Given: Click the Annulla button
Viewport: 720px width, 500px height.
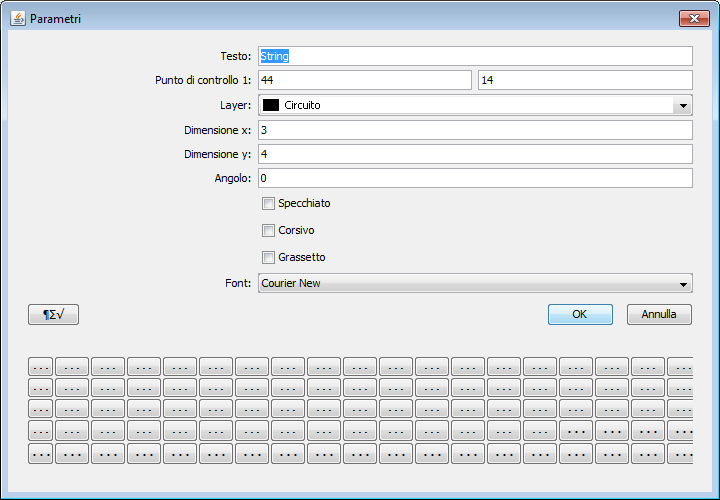Looking at the screenshot, I should tap(659, 314).
